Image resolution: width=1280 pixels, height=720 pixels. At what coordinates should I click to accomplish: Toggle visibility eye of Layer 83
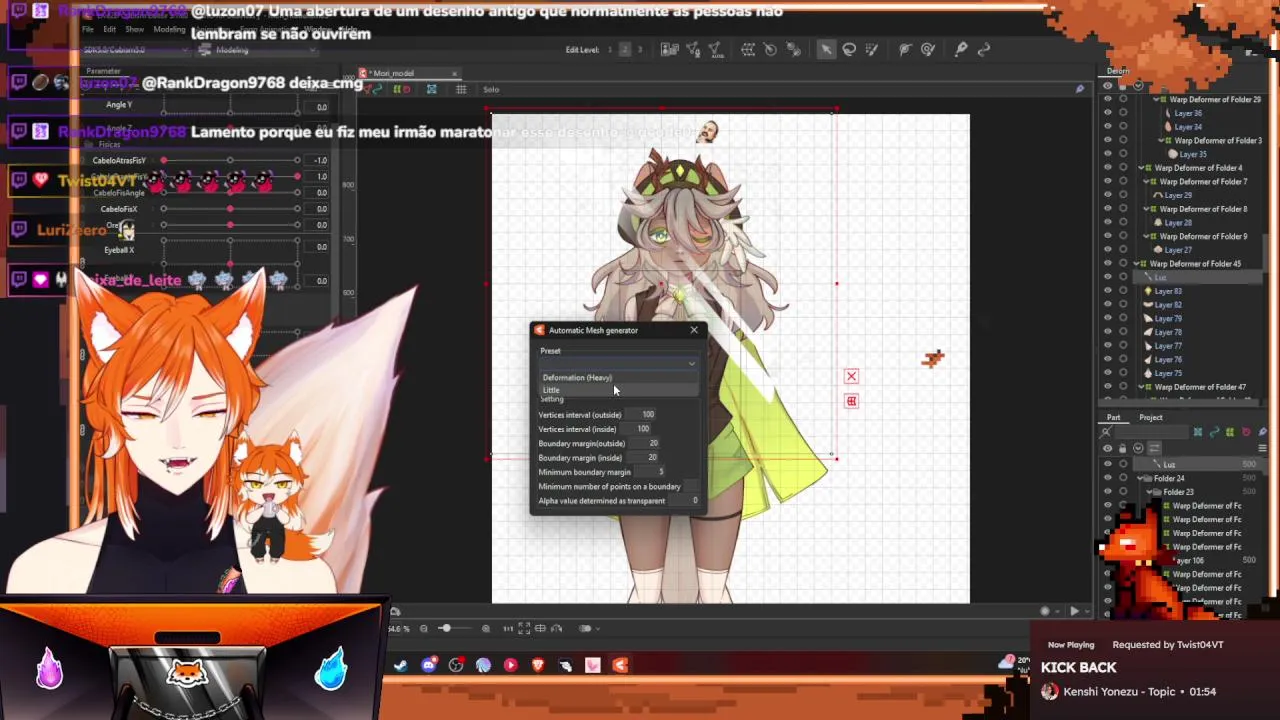[1107, 291]
